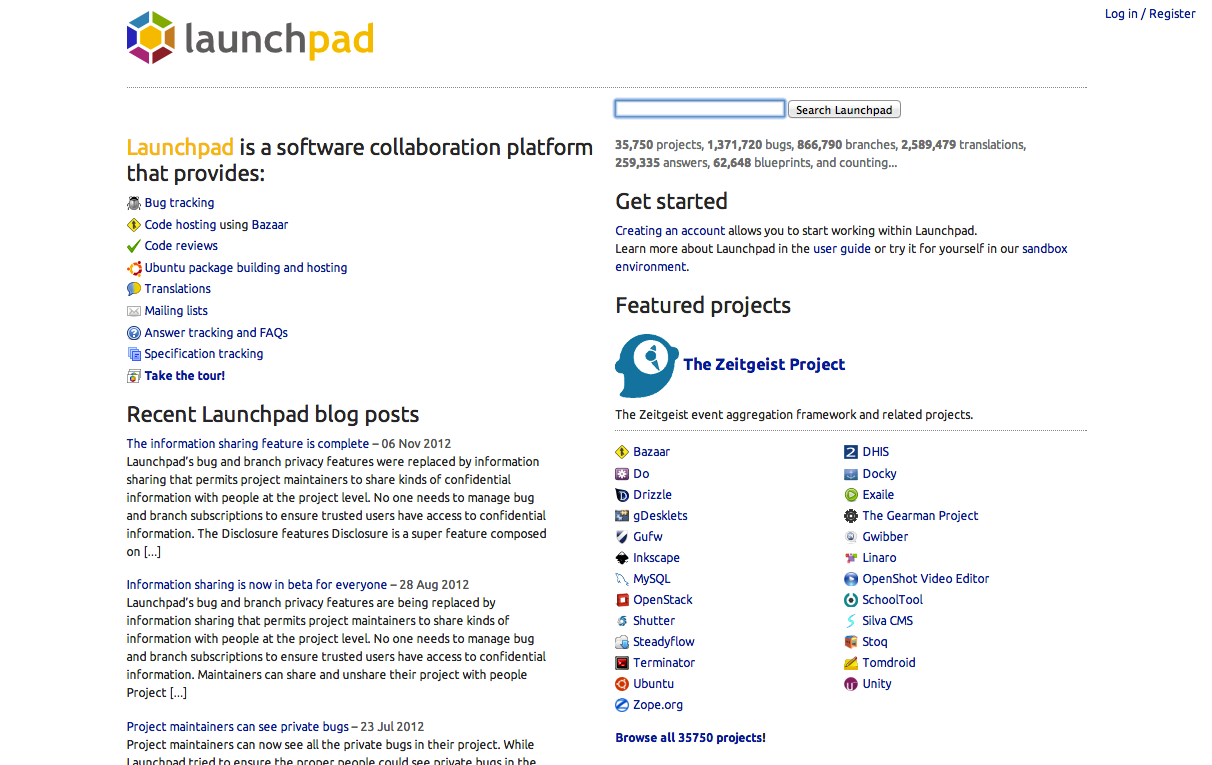Open the MySQL project link

coord(652,579)
